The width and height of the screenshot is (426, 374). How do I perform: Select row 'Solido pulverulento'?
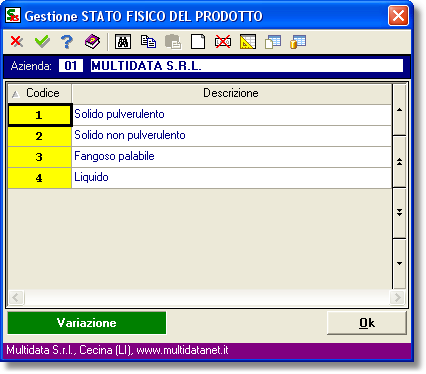pyautogui.click(x=232, y=115)
